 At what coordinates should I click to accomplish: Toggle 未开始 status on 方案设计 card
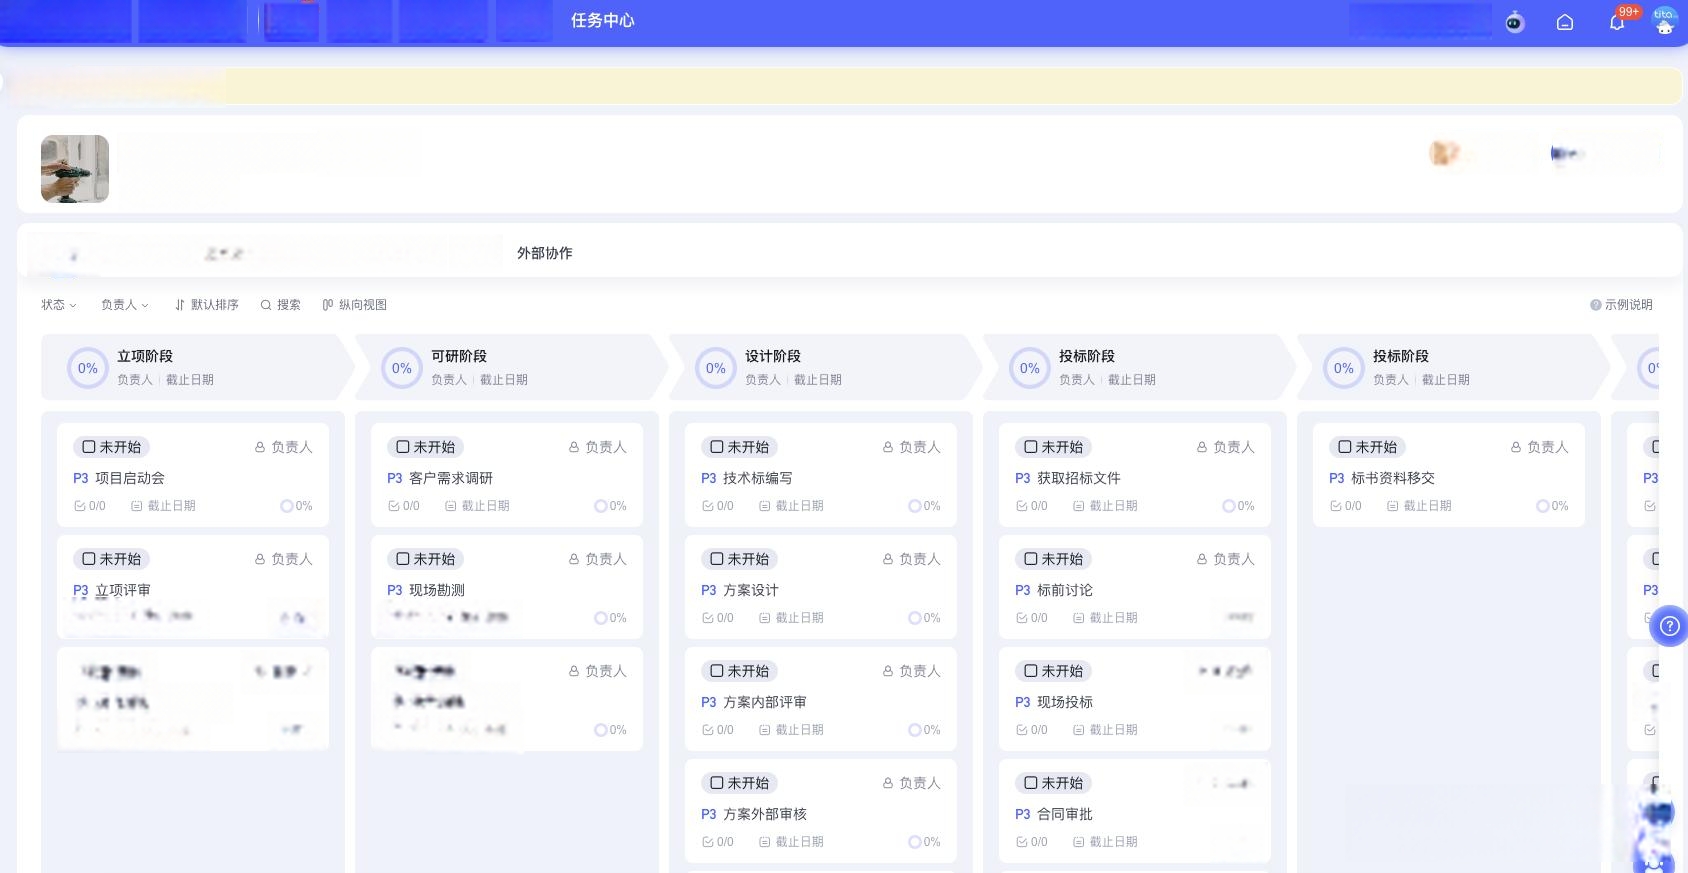739,559
